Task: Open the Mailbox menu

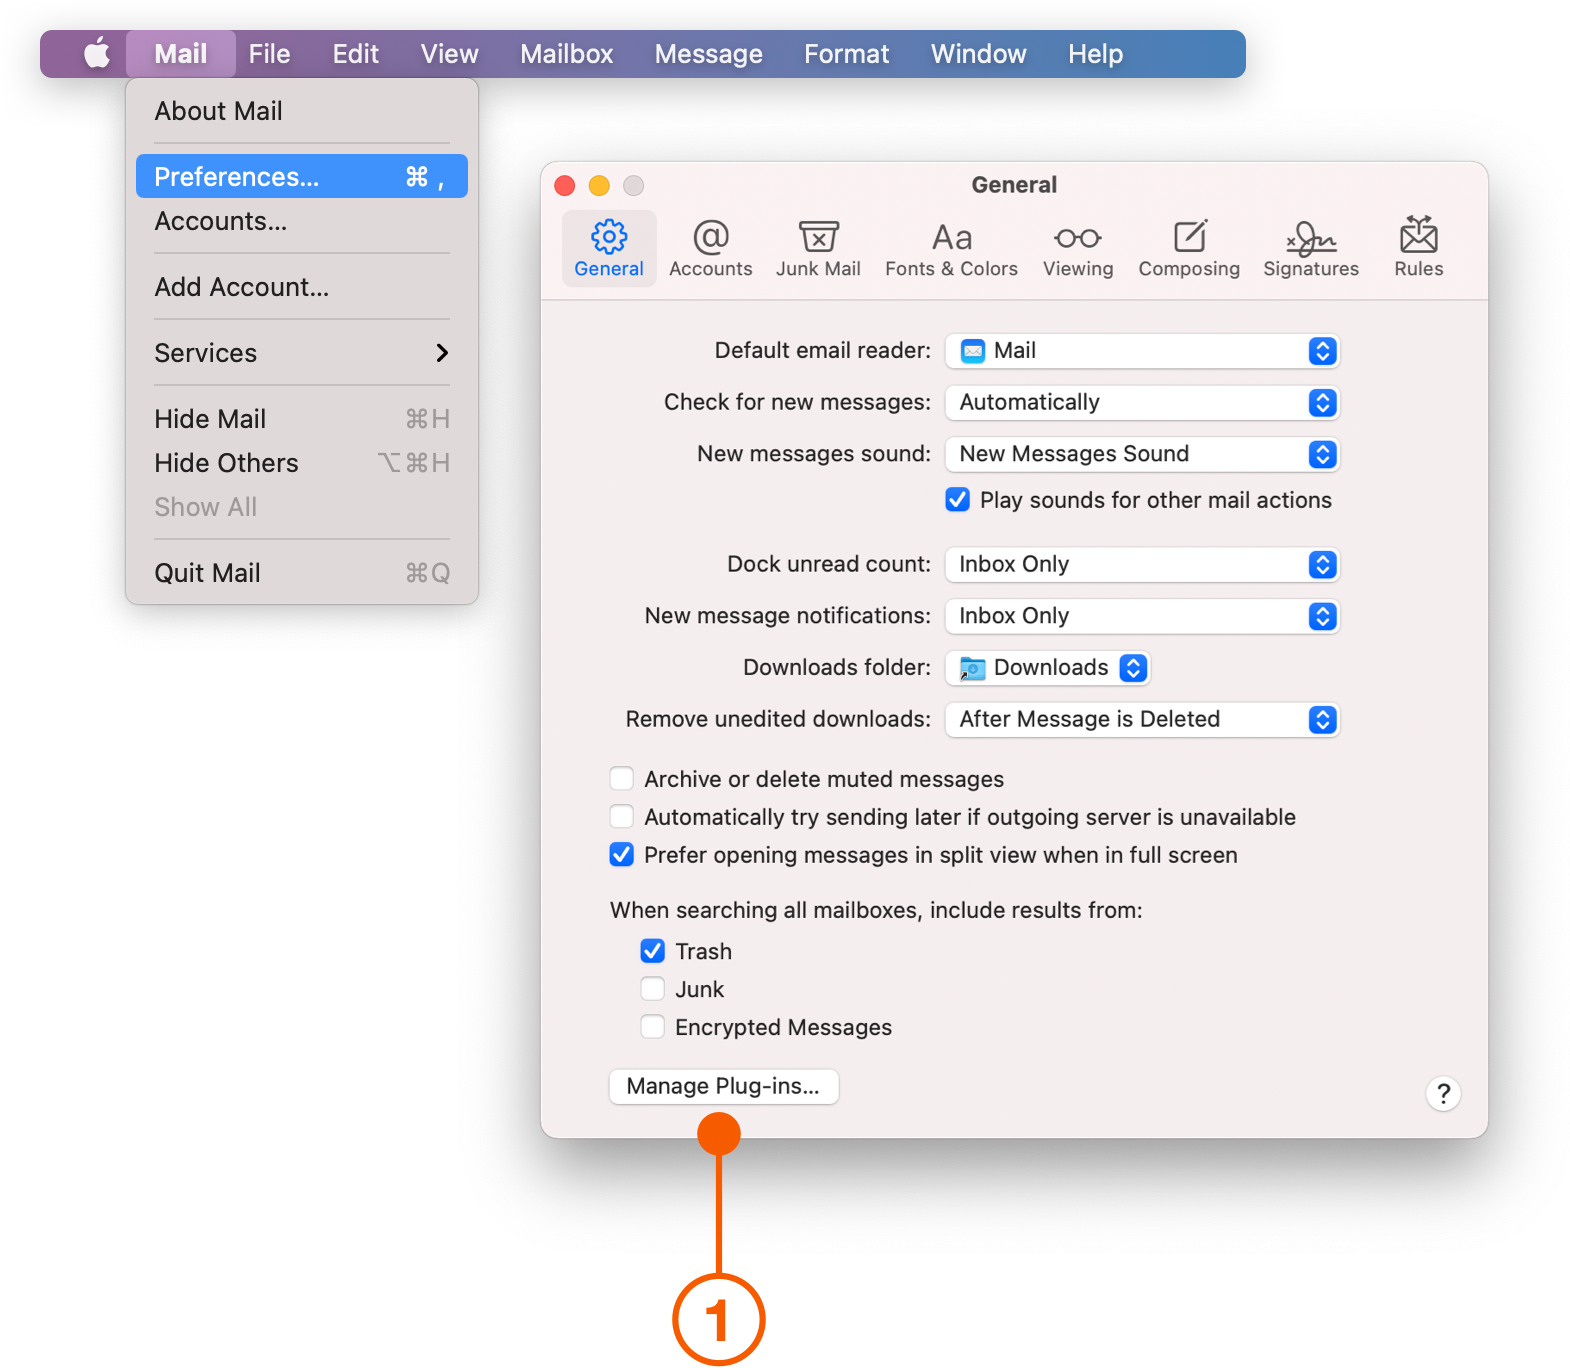Action: [567, 53]
